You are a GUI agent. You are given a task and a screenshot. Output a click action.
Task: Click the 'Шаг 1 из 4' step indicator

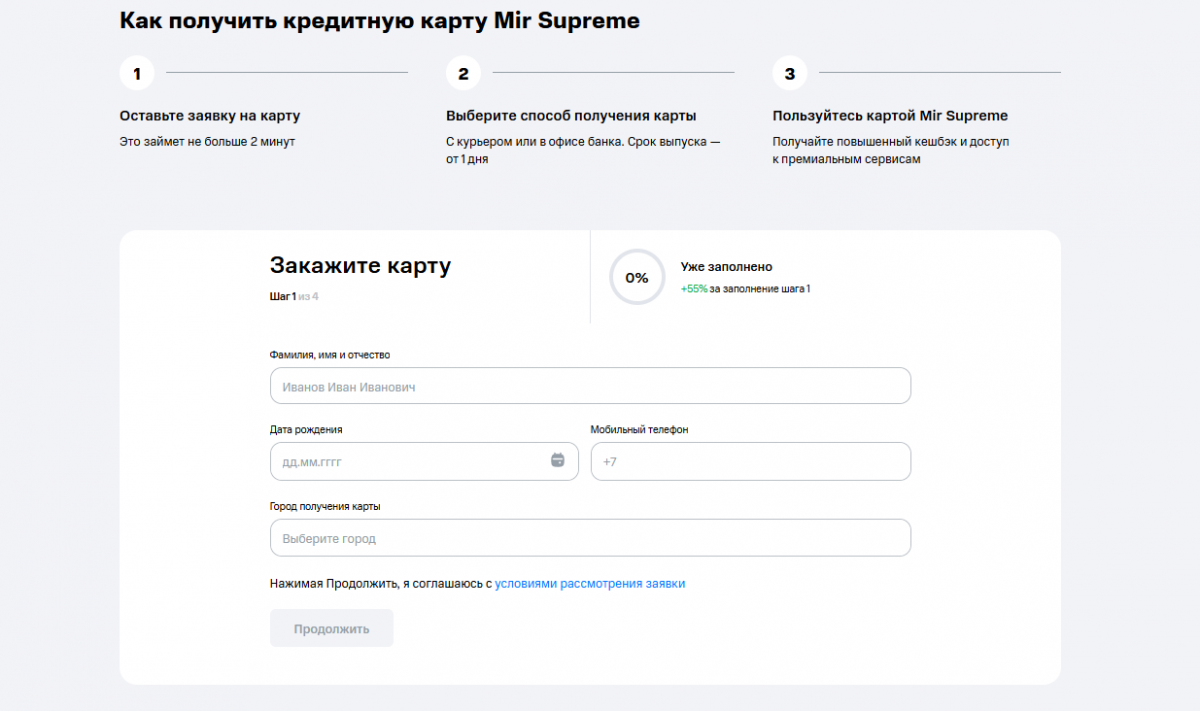click(294, 296)
